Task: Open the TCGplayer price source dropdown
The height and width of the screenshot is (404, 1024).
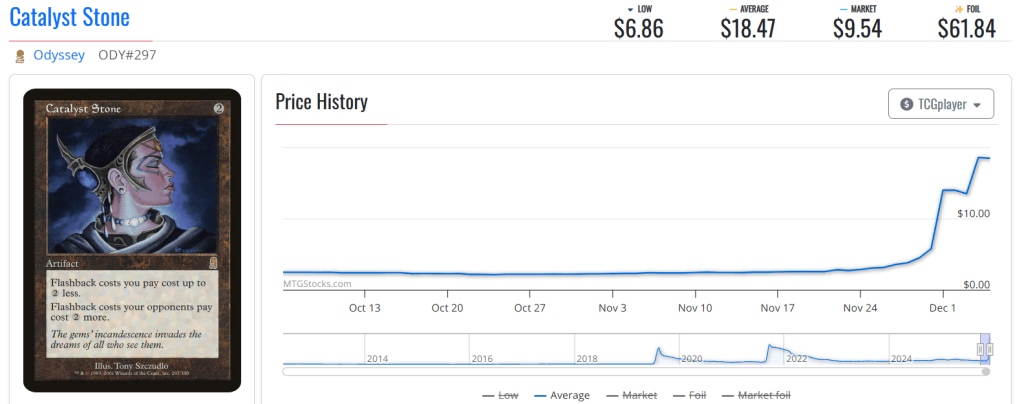Action: [x=940, y=104]
